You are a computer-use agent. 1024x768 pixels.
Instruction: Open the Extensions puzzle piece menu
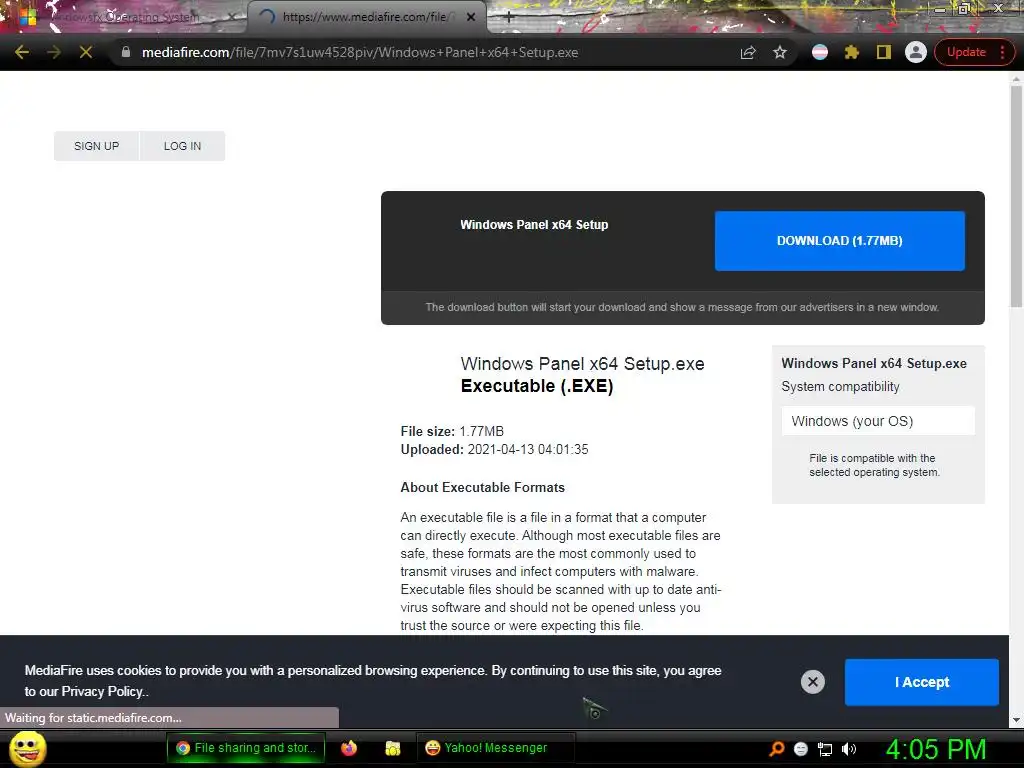[852, 52]
